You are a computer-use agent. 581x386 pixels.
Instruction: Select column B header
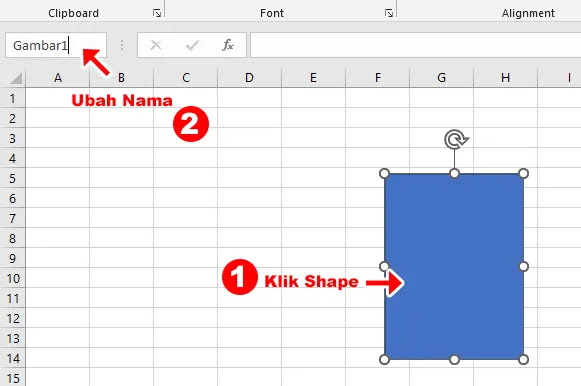[x=121, y=78]
